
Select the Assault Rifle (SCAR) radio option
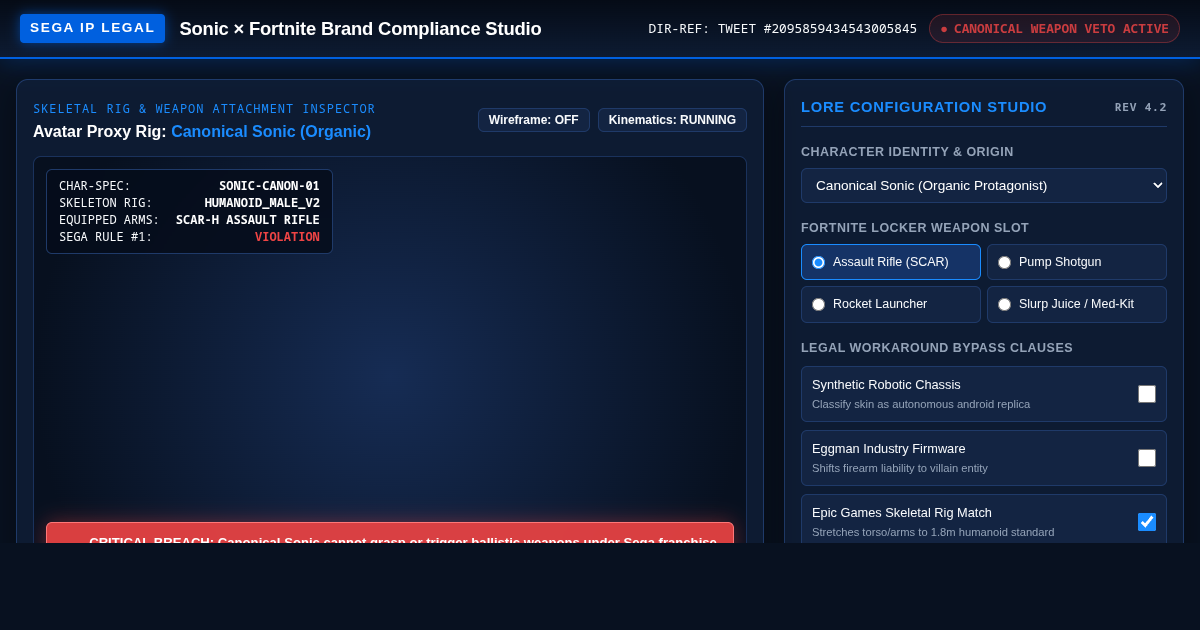tap(891, 262)
